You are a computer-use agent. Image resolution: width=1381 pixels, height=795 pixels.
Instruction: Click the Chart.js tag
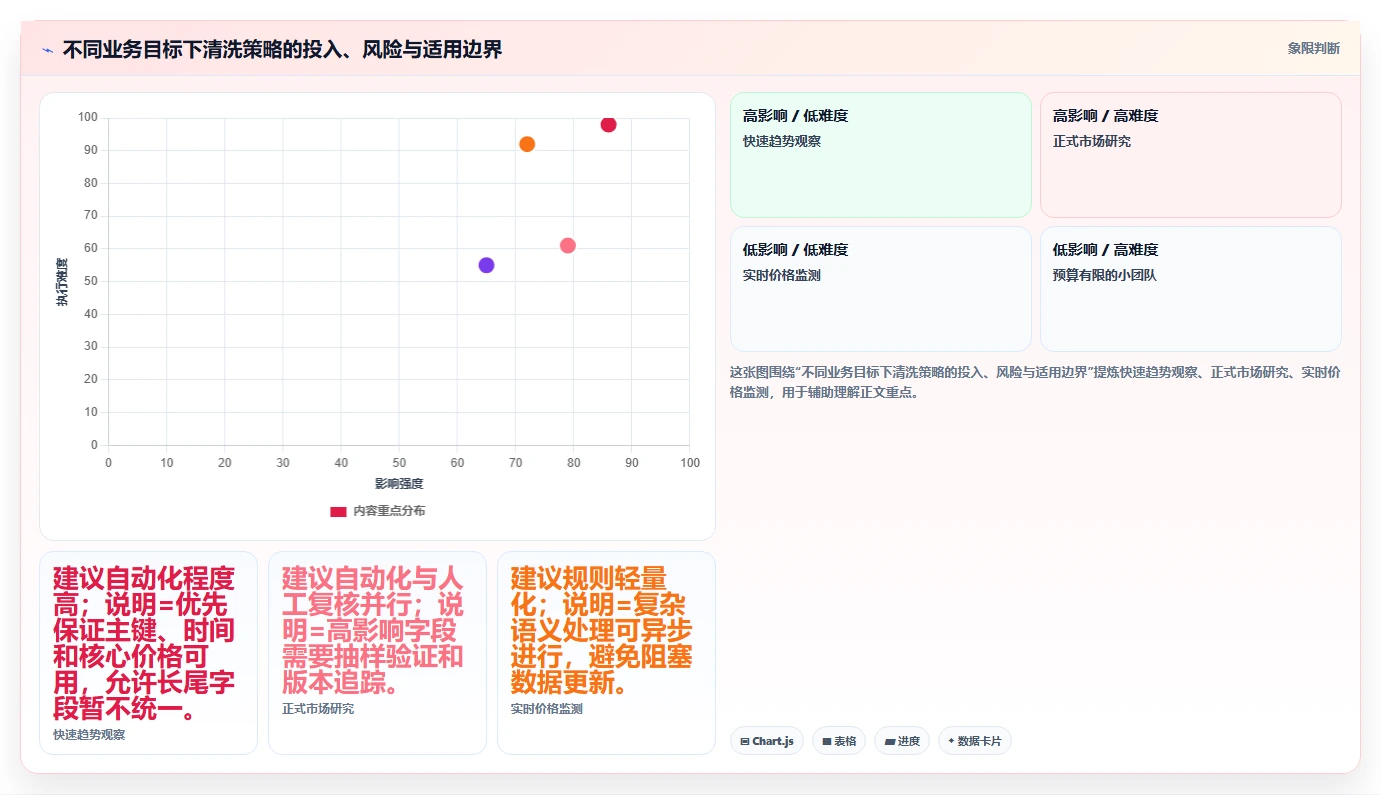[767, 741]
